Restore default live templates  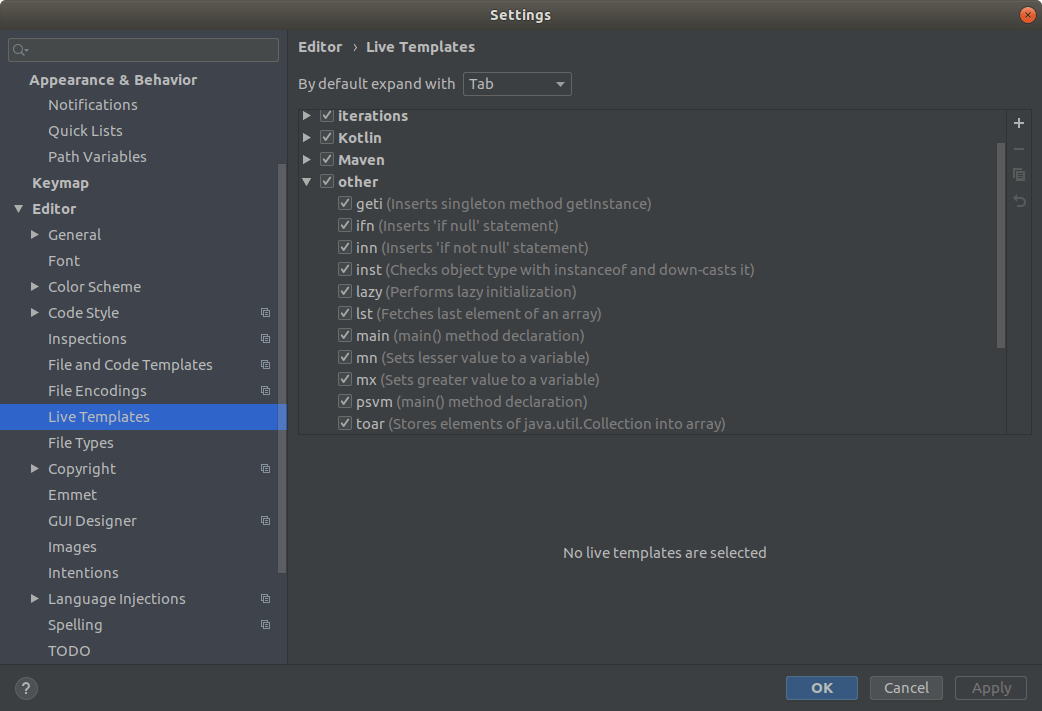(x=1018, y=200)
